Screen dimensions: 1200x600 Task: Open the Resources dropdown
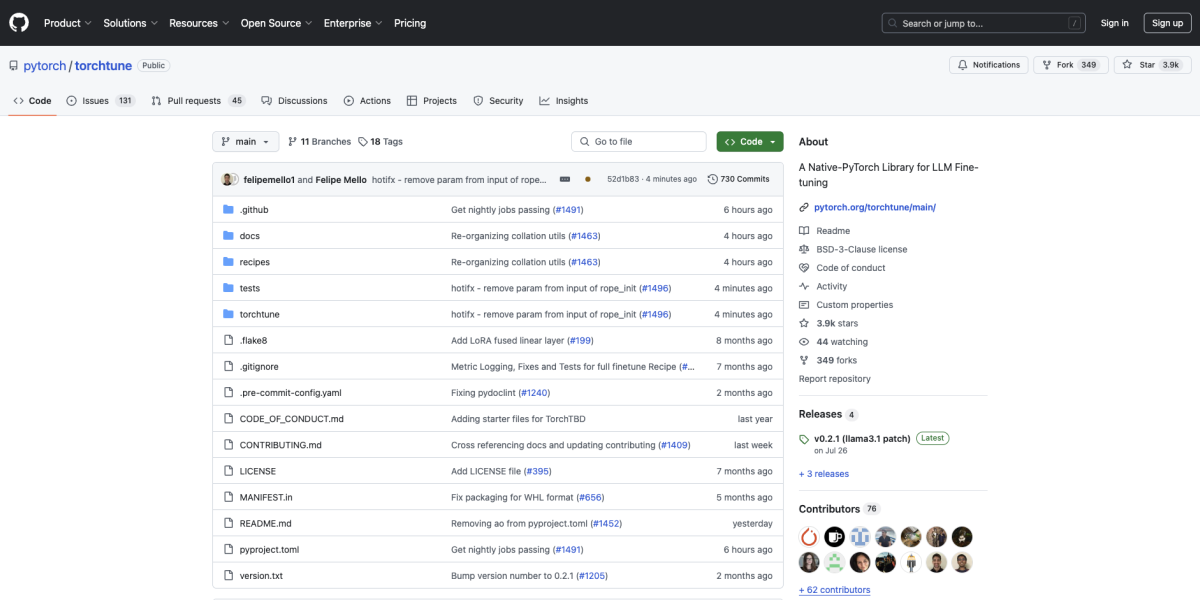coord(199,23)
